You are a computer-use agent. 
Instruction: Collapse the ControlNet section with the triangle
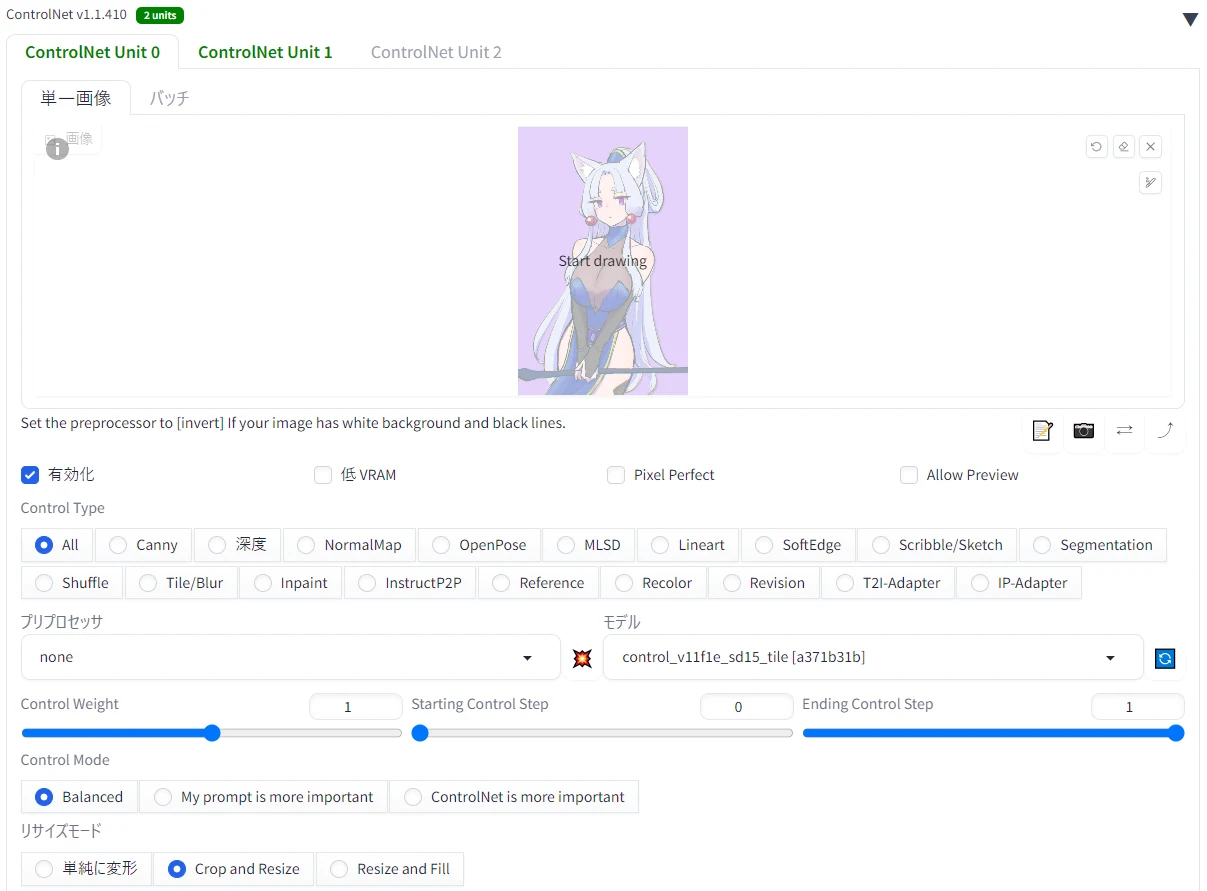click(x=1190, y=19)
